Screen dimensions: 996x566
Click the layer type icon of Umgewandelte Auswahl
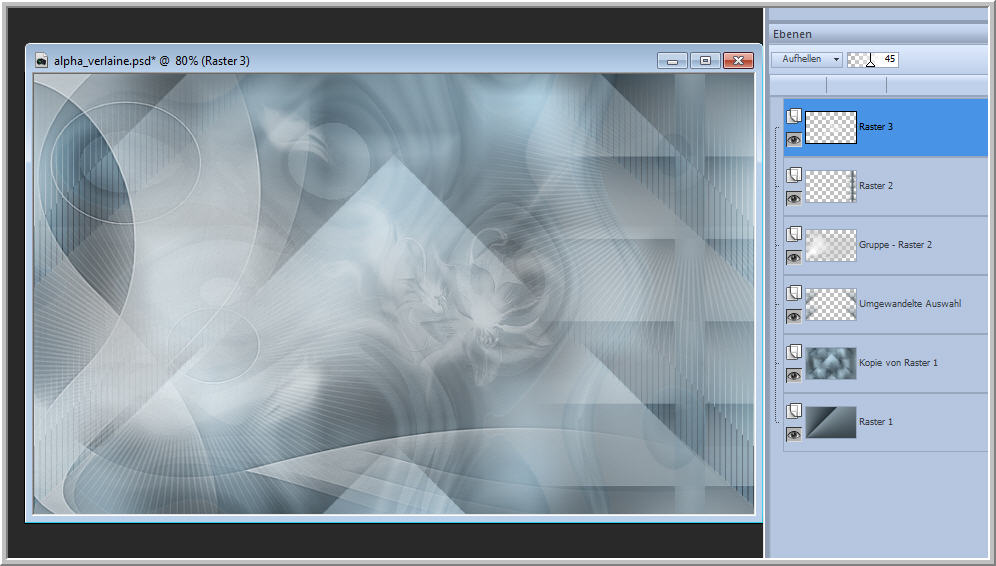pyautogui.click(x=794, y=293)
